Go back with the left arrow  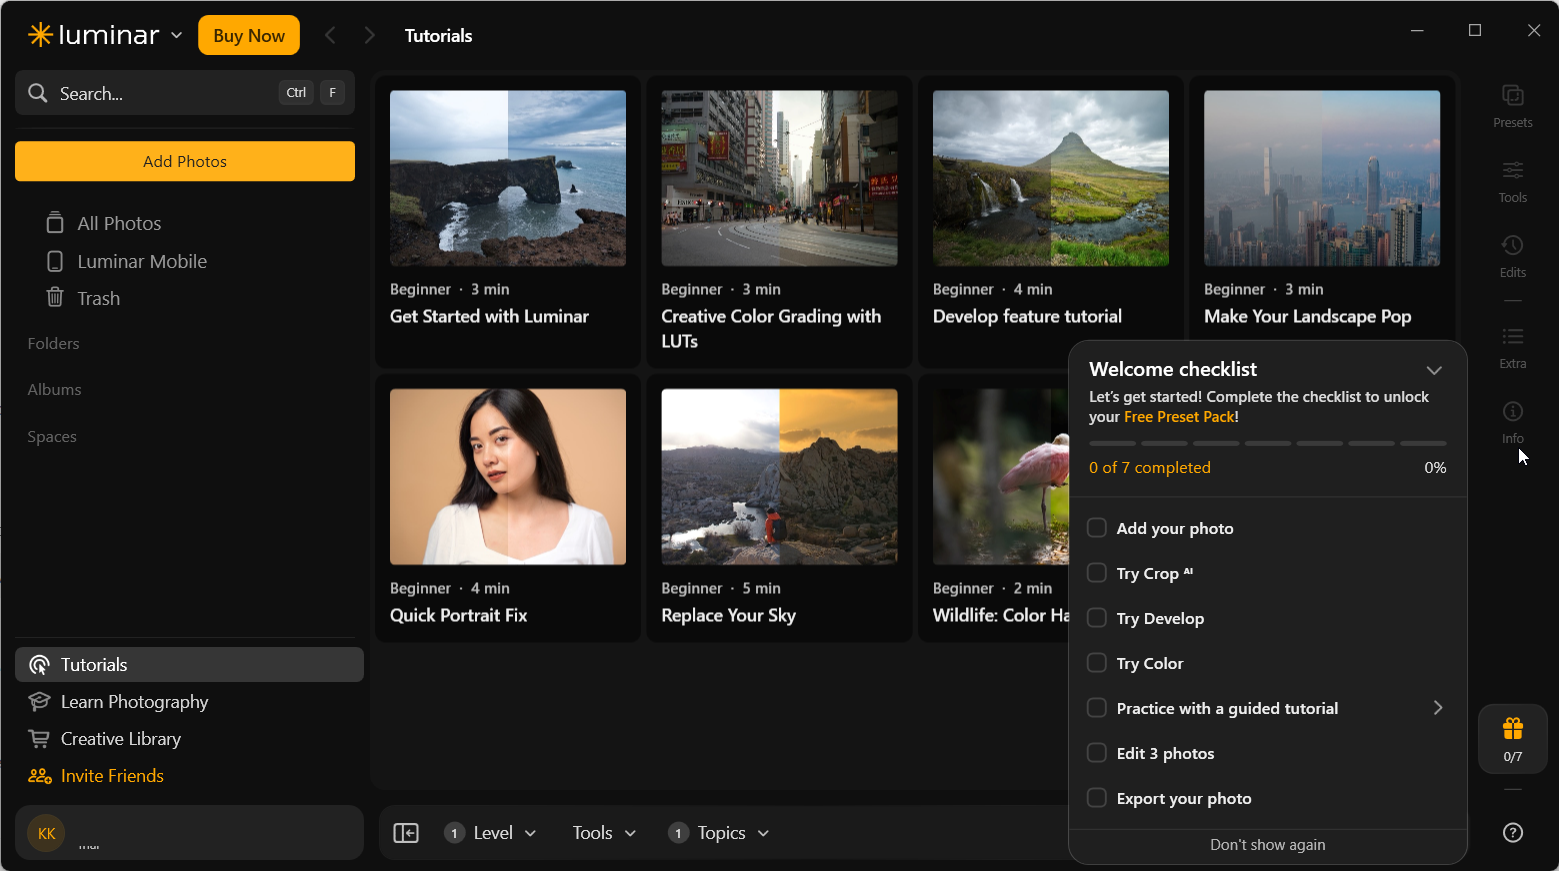(x=330, y=35)
